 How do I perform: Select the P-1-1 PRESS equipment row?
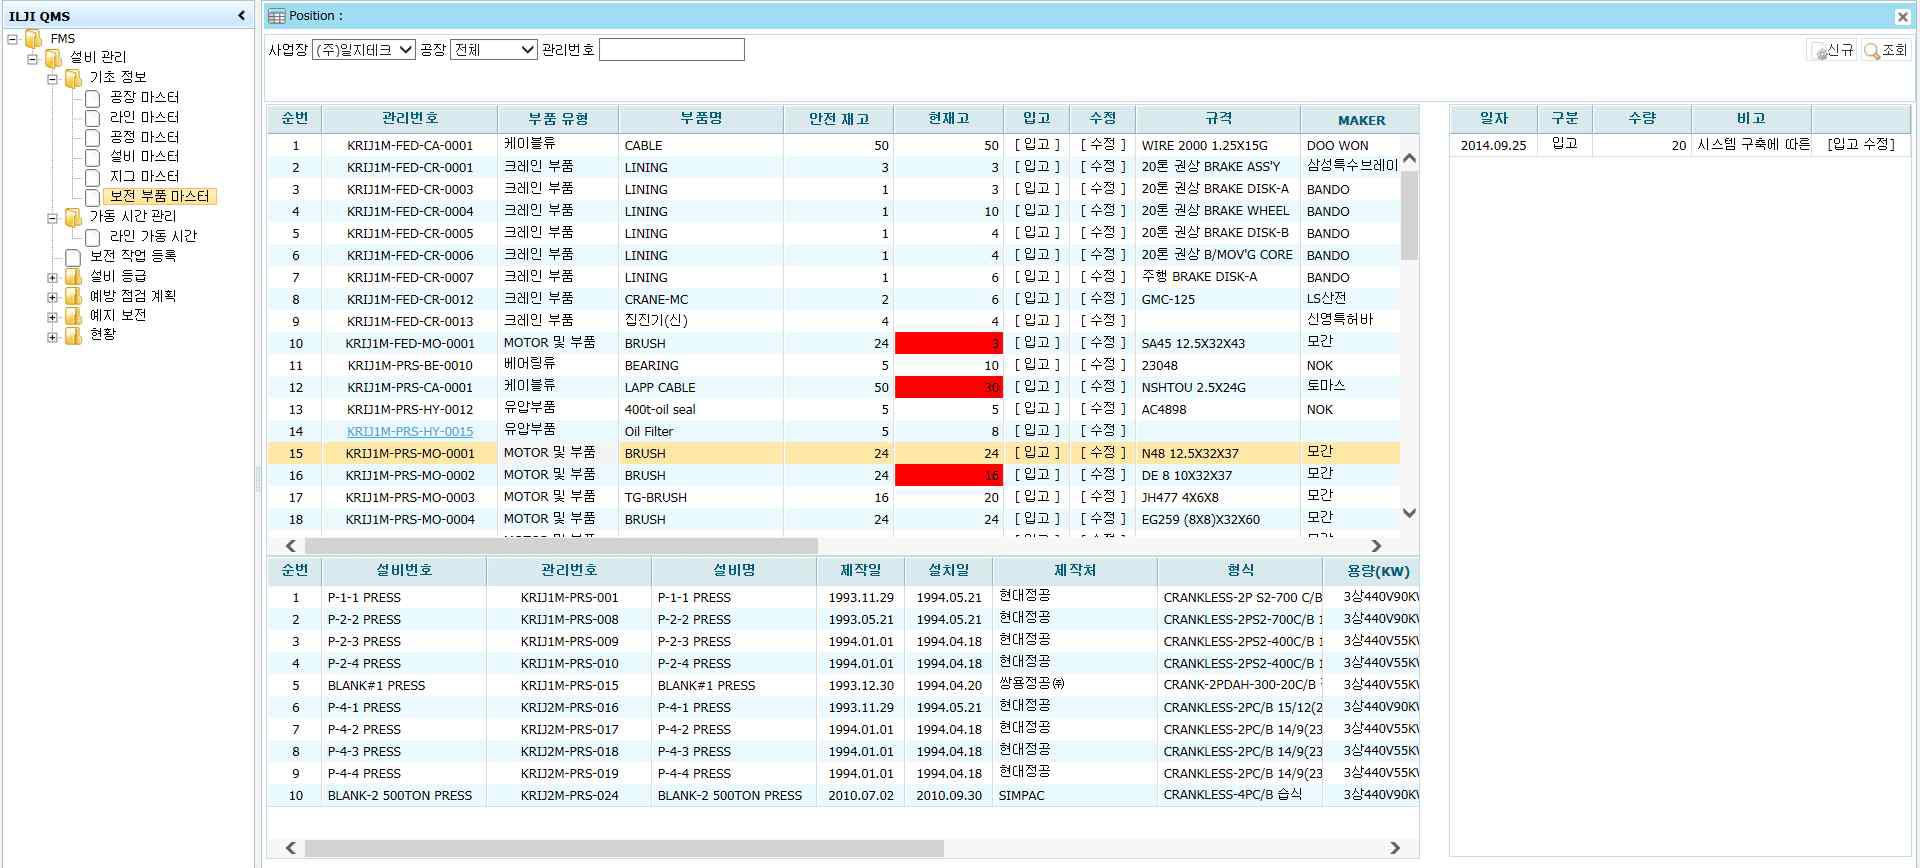click(x=843, y=597)
